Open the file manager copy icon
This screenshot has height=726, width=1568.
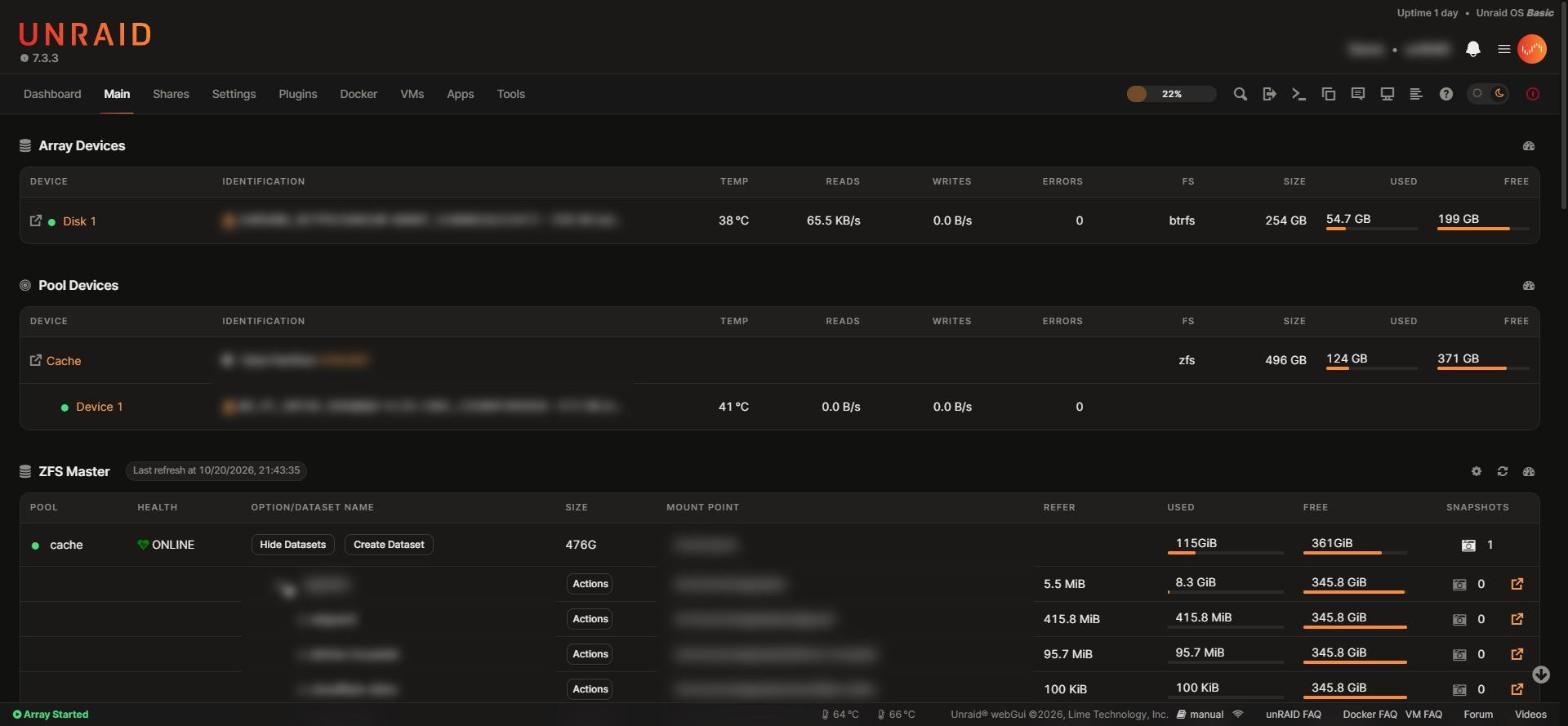click(x=1328, y=94)
